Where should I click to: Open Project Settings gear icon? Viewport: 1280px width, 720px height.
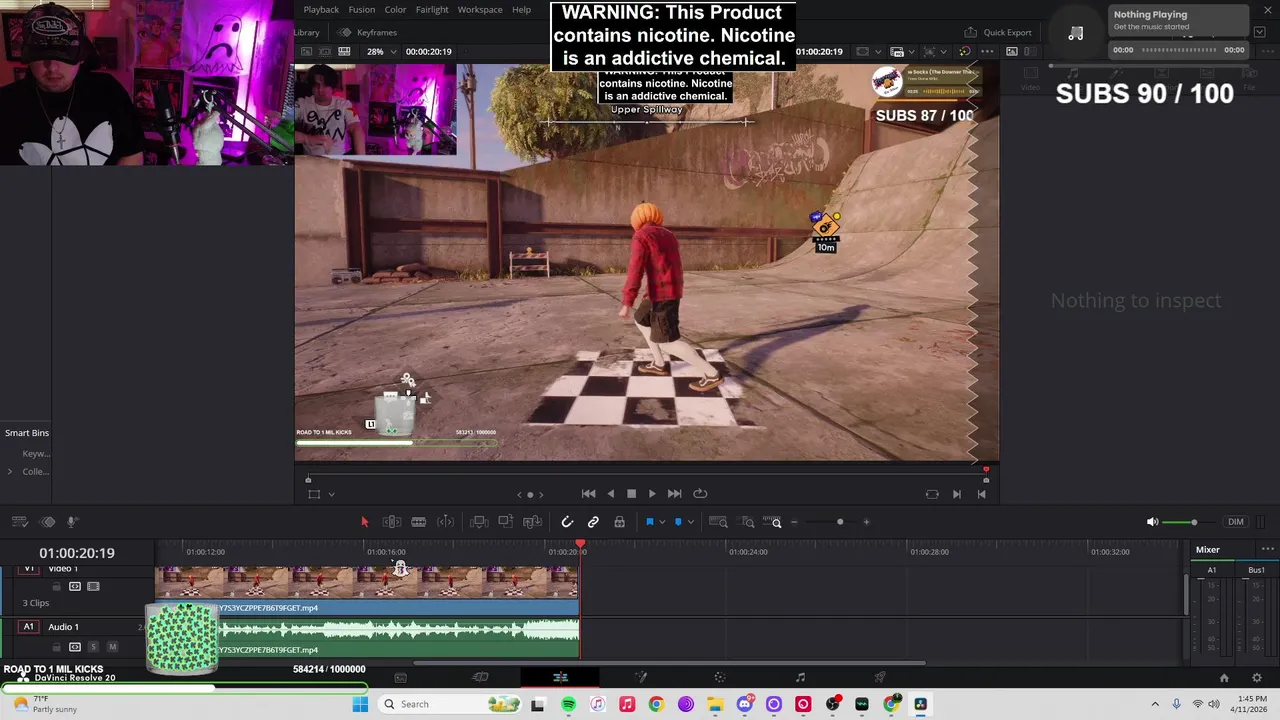point(1257,678)
